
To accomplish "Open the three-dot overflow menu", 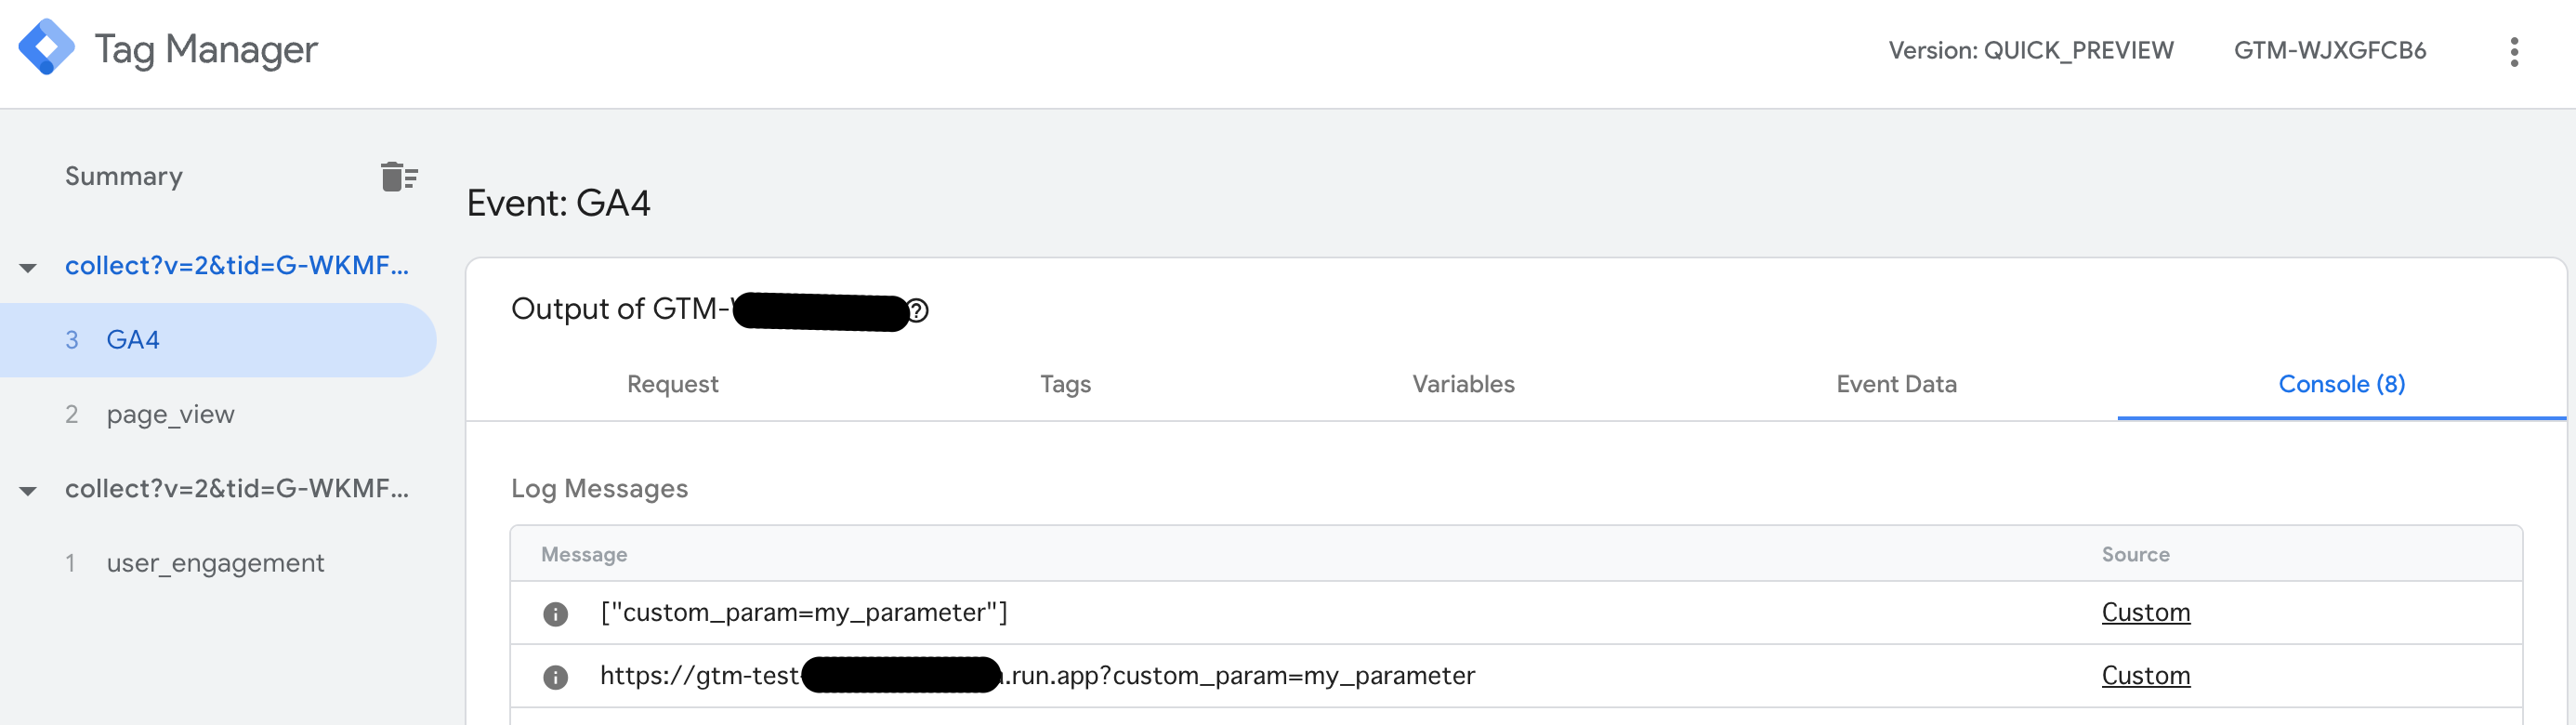I will point(2513,51).
